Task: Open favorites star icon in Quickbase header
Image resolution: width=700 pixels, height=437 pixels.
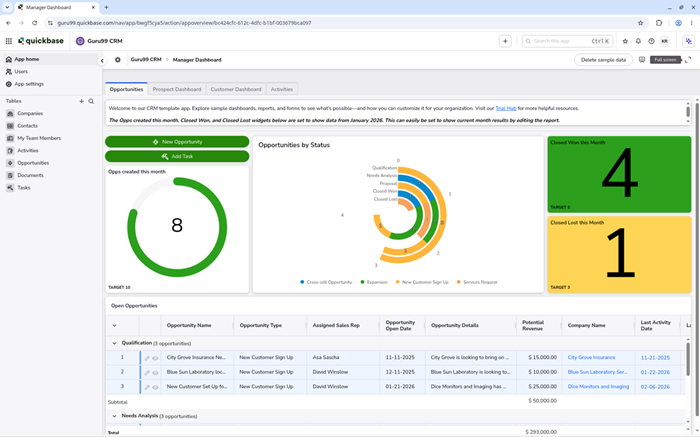Action: tap(625, 41)
